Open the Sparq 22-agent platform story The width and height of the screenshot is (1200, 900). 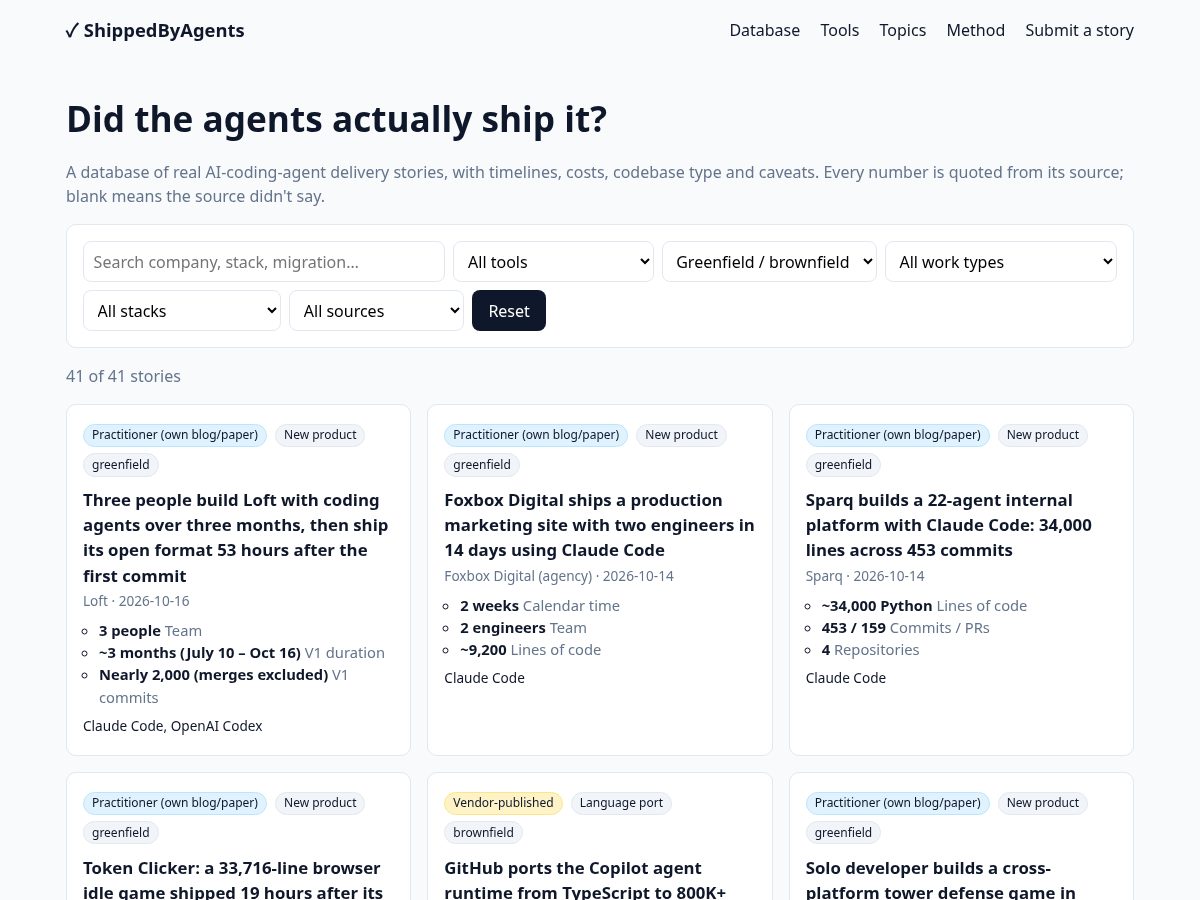click(950, 525)
